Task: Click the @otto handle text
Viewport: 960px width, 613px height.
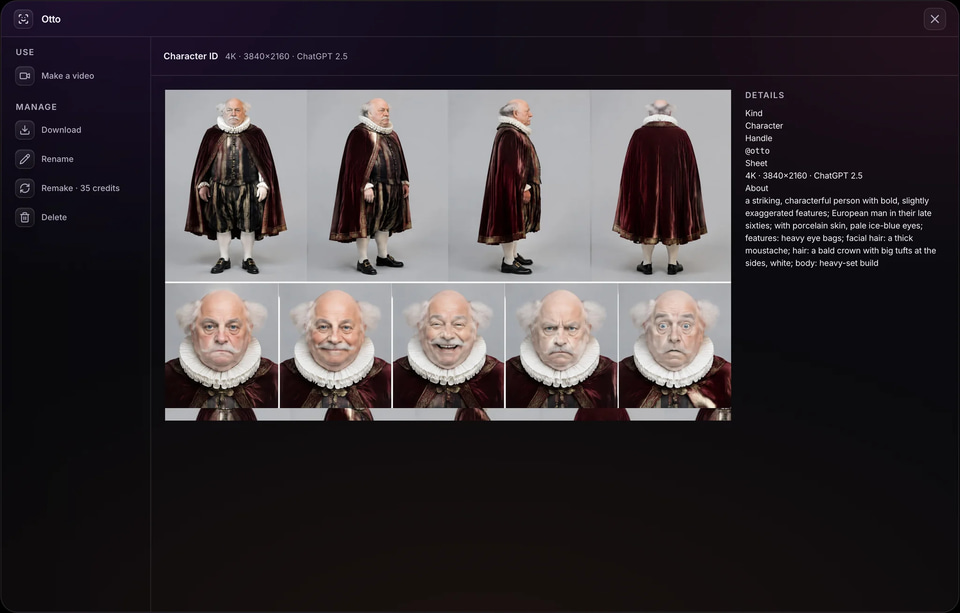Action: pos(757,151)
